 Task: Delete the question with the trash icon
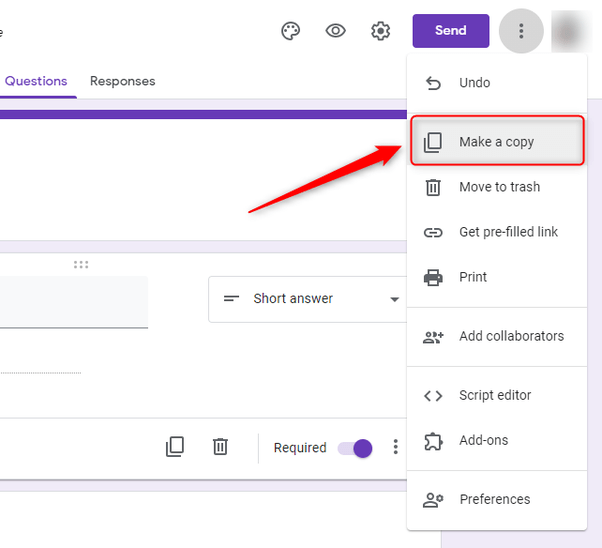coord(220,447)
